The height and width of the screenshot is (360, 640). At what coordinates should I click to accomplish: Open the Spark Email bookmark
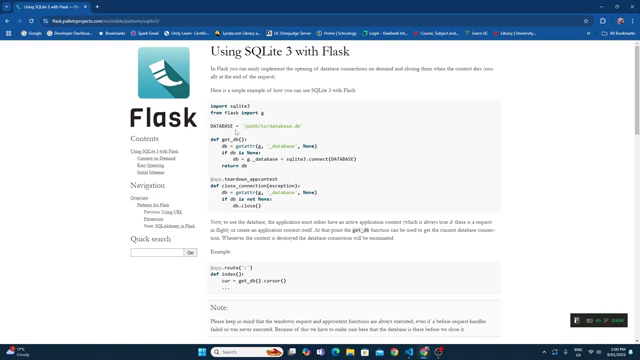[x=144, y=33]
